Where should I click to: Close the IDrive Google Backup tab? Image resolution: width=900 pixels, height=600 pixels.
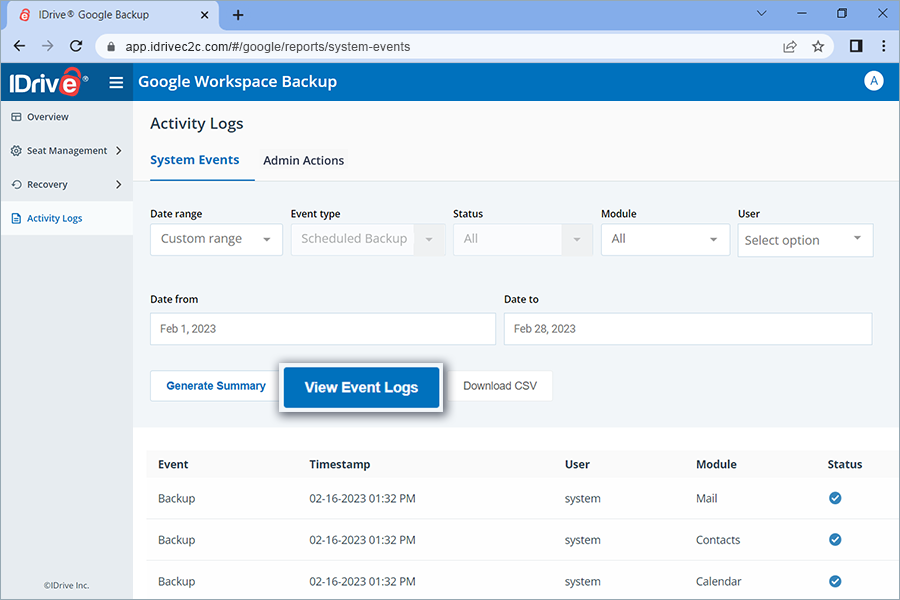204,15
